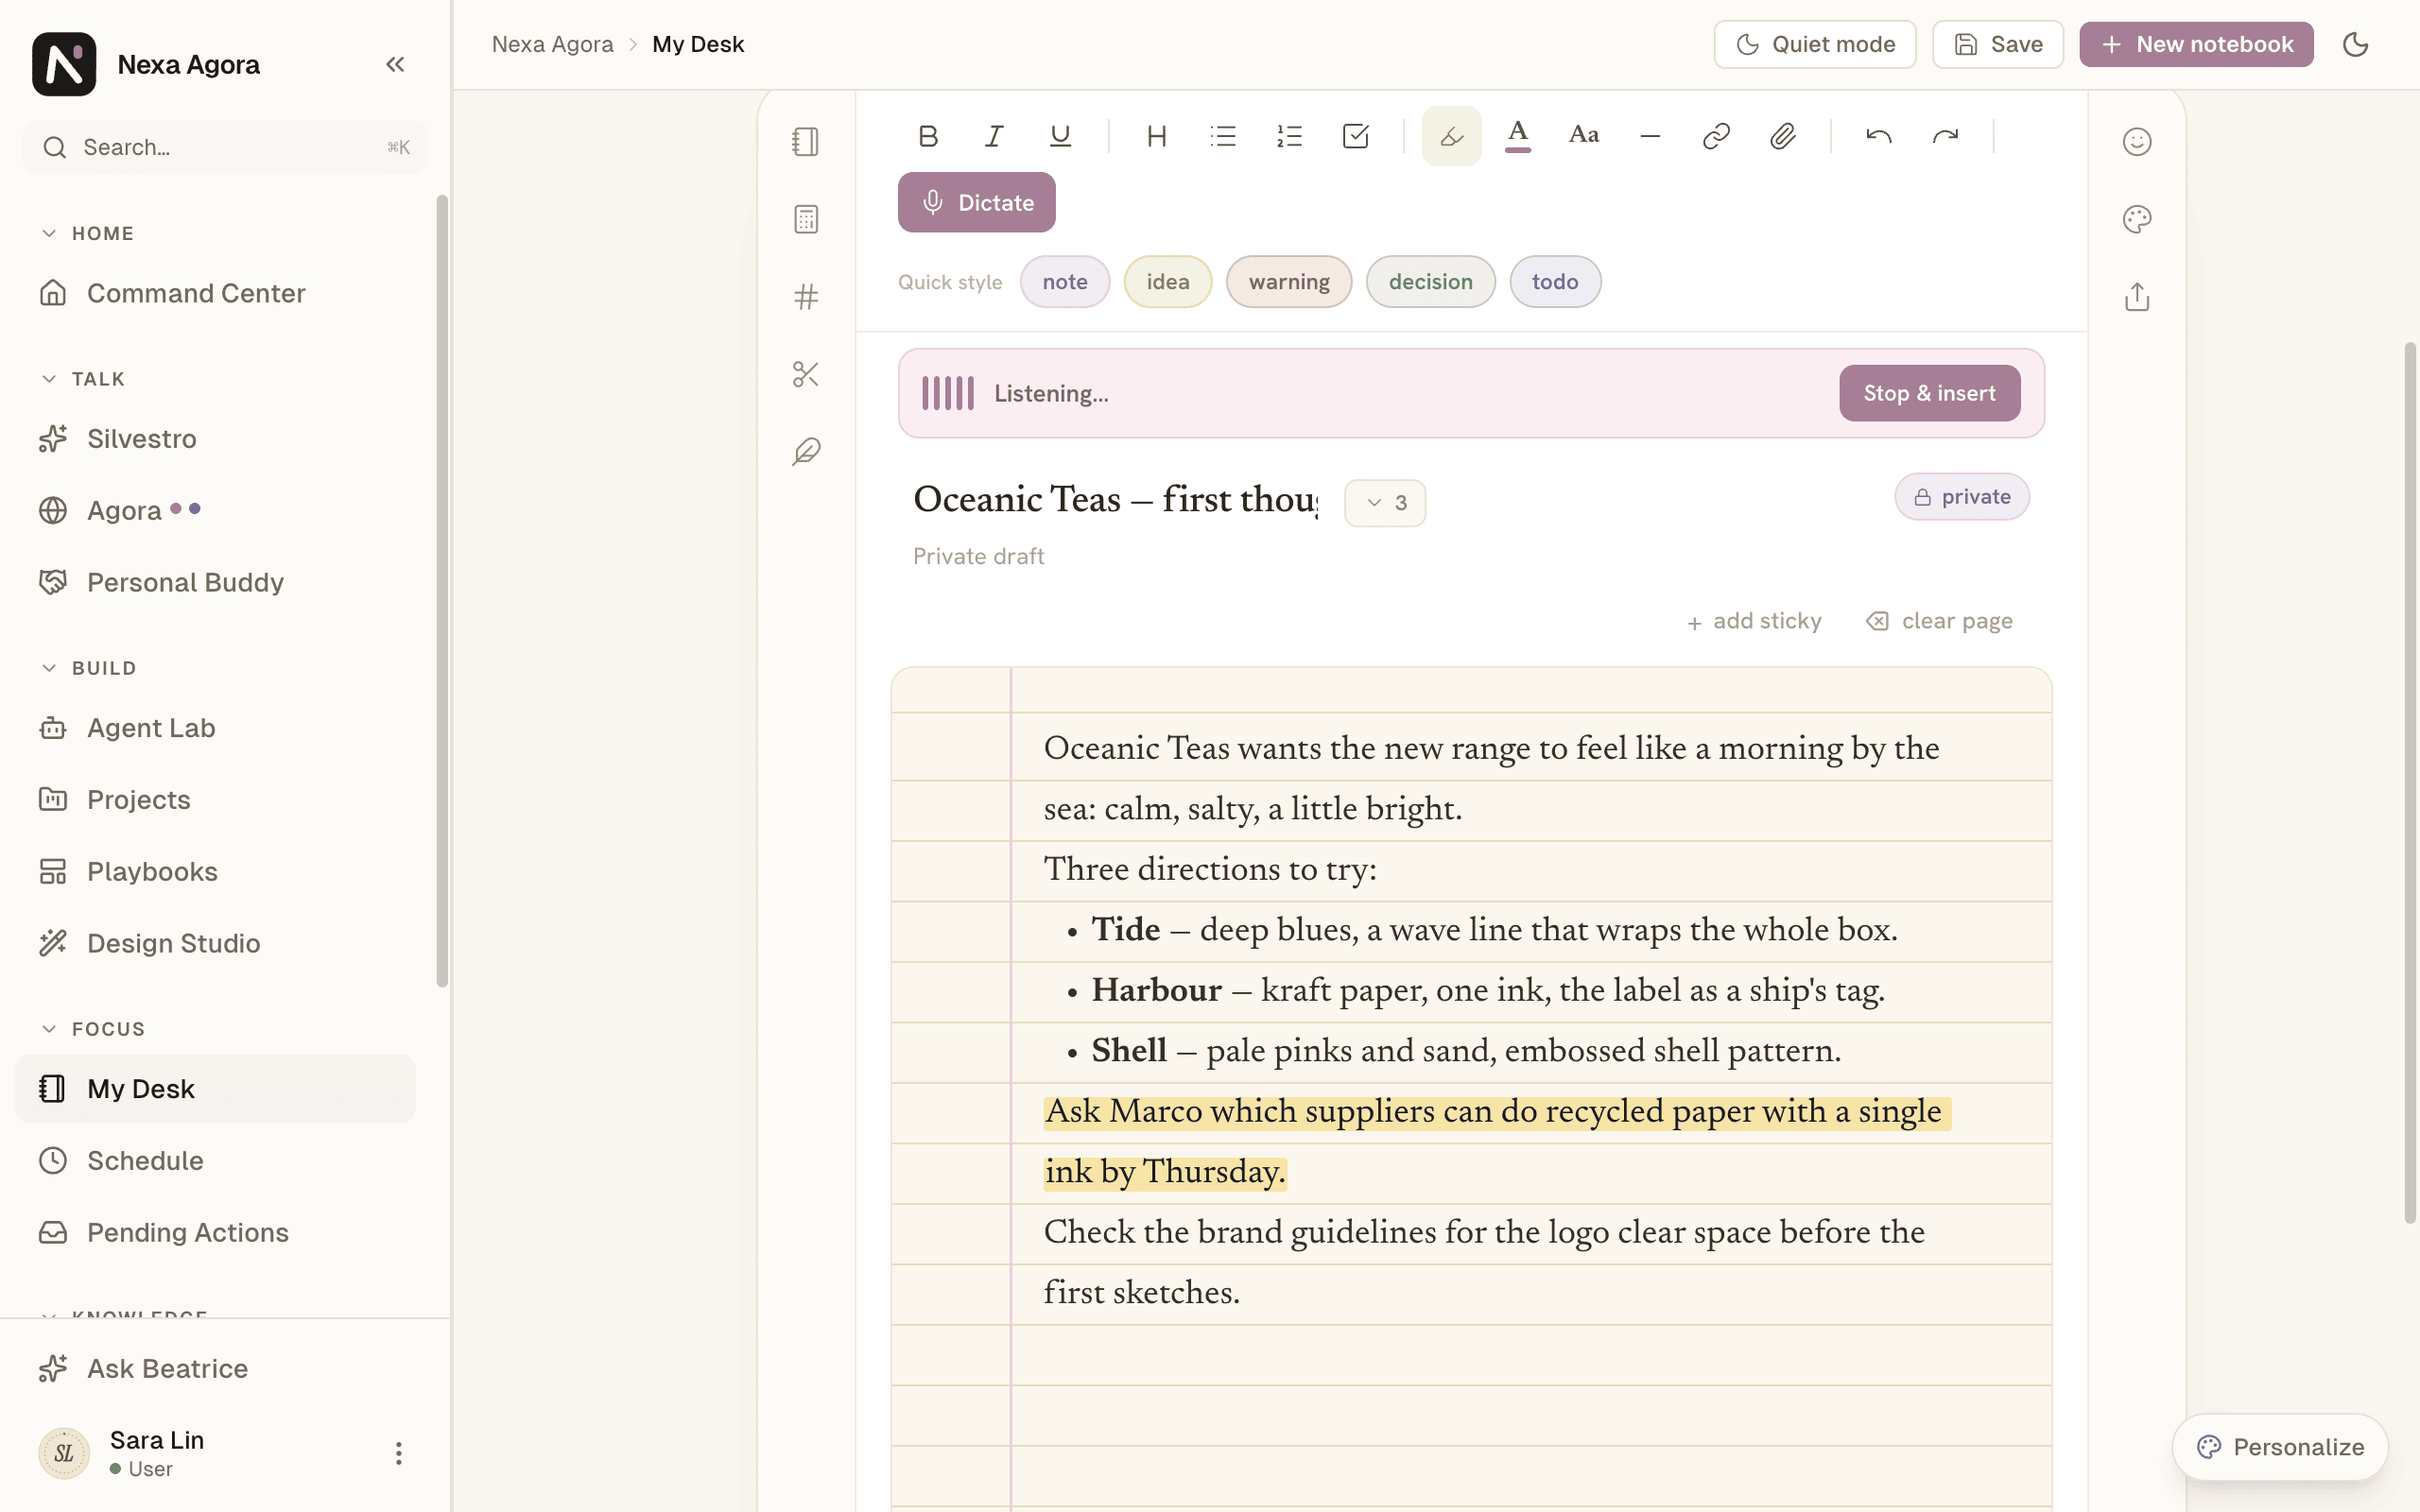This screenshot has height=1512, width=2420.
Task: Apply the note quick style
Action: (1064, 282)
